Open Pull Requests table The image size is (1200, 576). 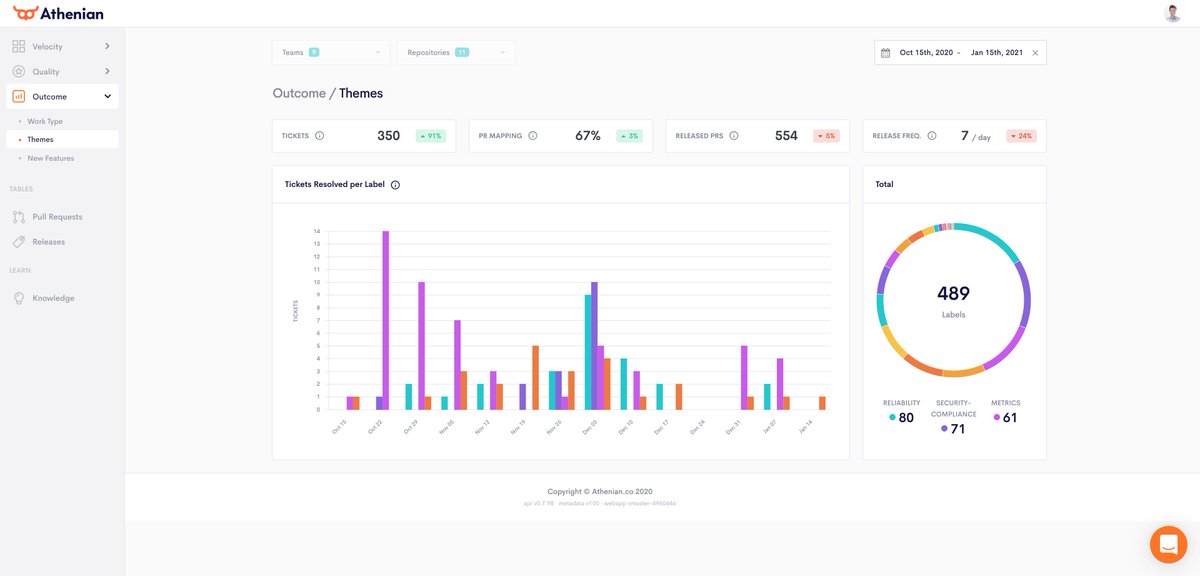57,217
